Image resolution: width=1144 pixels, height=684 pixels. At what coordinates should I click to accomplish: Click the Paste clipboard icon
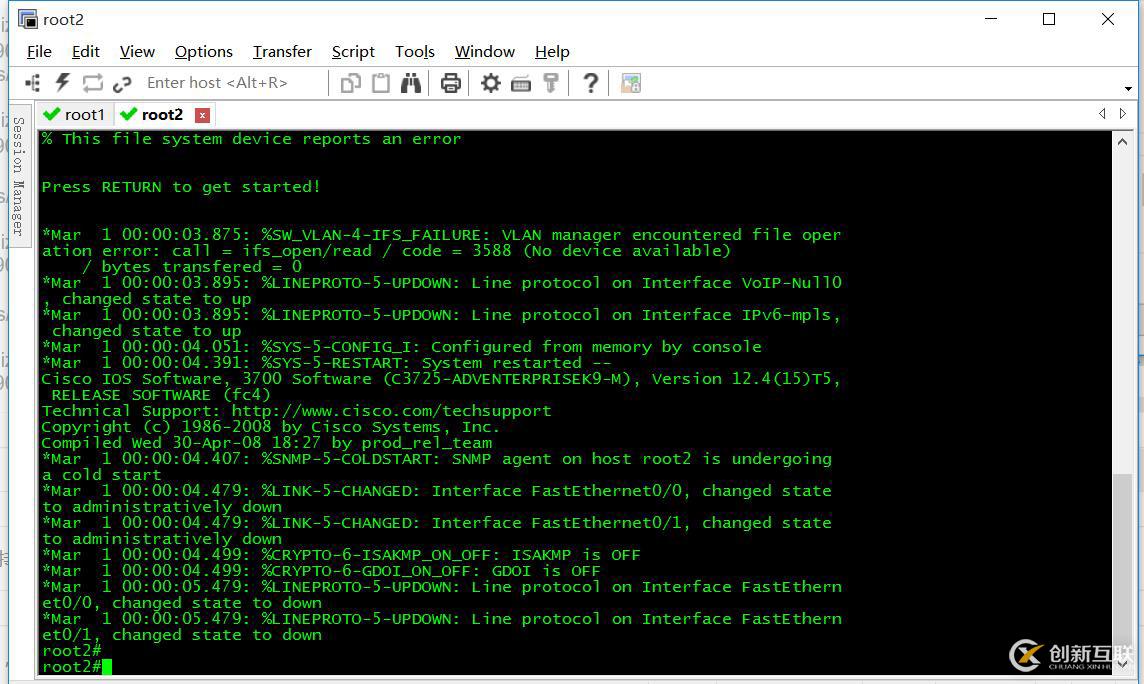pos(381,83)
